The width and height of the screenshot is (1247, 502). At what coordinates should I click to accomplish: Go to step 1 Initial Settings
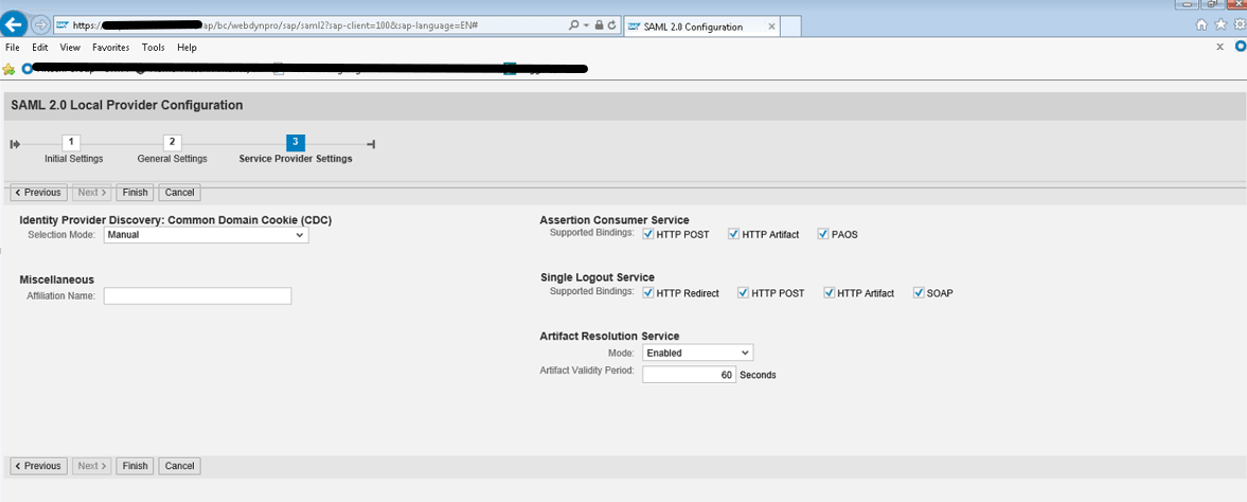click(72, 143)
